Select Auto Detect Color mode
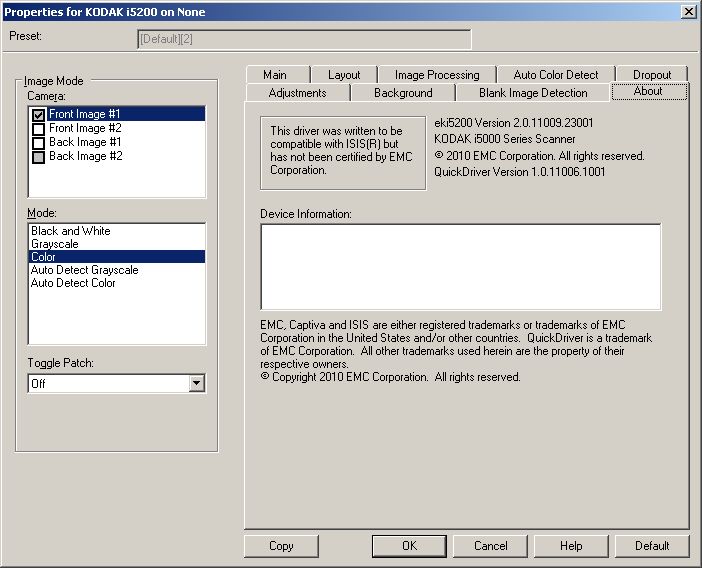 coord(116,283)
